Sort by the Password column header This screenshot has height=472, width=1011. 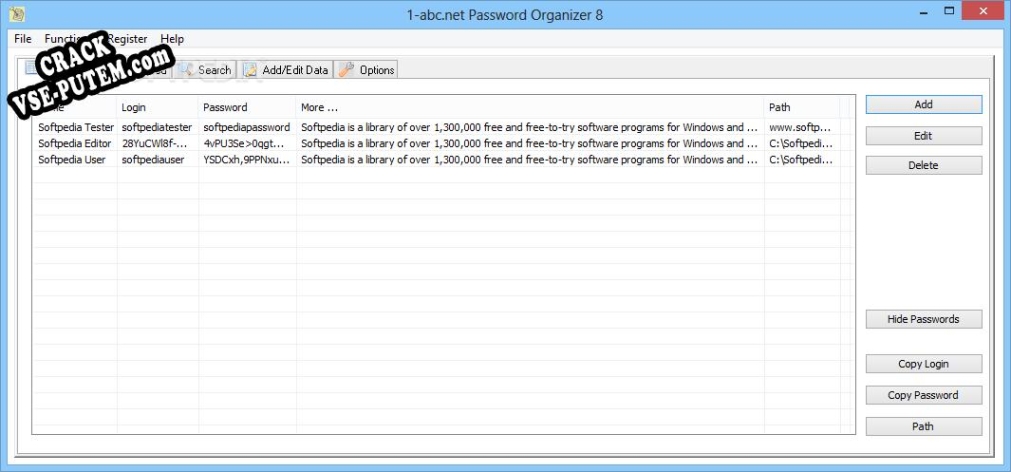pyautogui.click(x=247, y=107)
